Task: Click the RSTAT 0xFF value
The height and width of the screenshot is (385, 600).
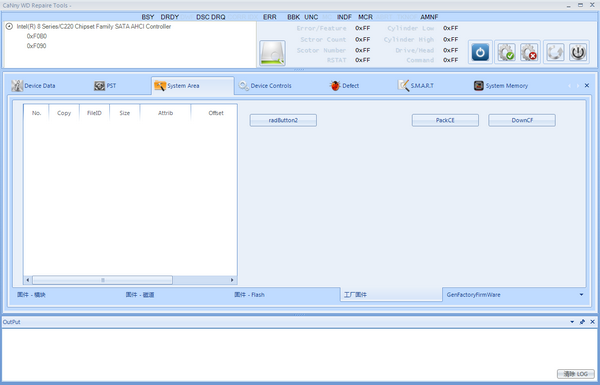Action: 362,60
